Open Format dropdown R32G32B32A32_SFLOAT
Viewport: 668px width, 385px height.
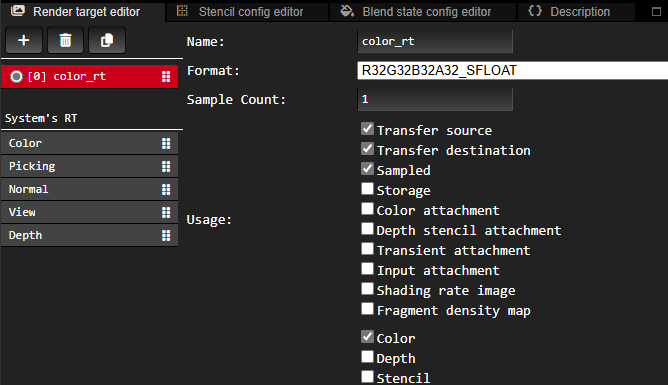coord(513,70)
